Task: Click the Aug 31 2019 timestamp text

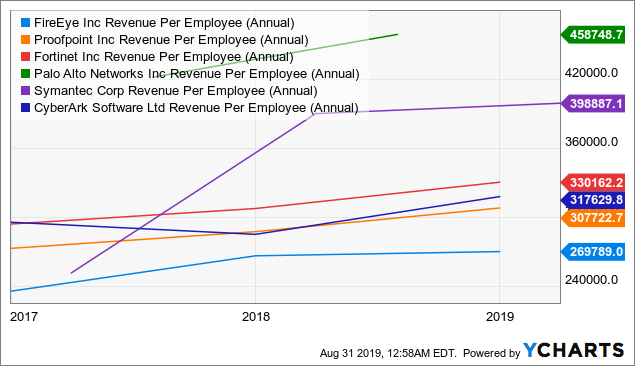Action: tap(388, 353)
